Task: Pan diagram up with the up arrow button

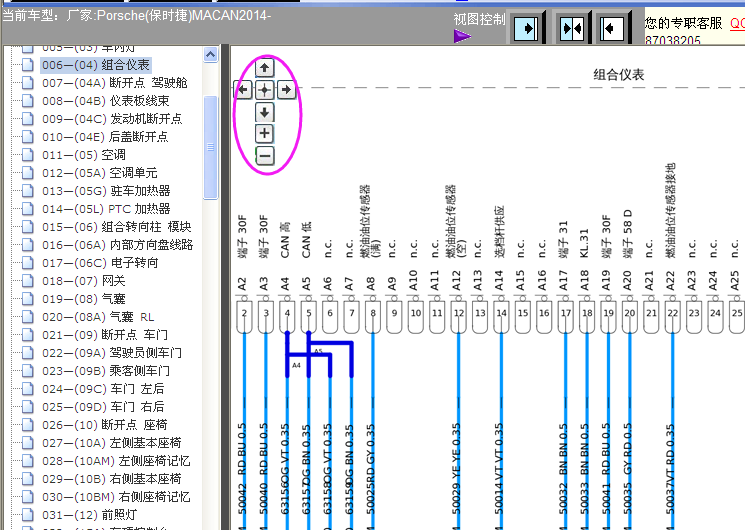Action: pyautogui.click(x=265, y=67)
